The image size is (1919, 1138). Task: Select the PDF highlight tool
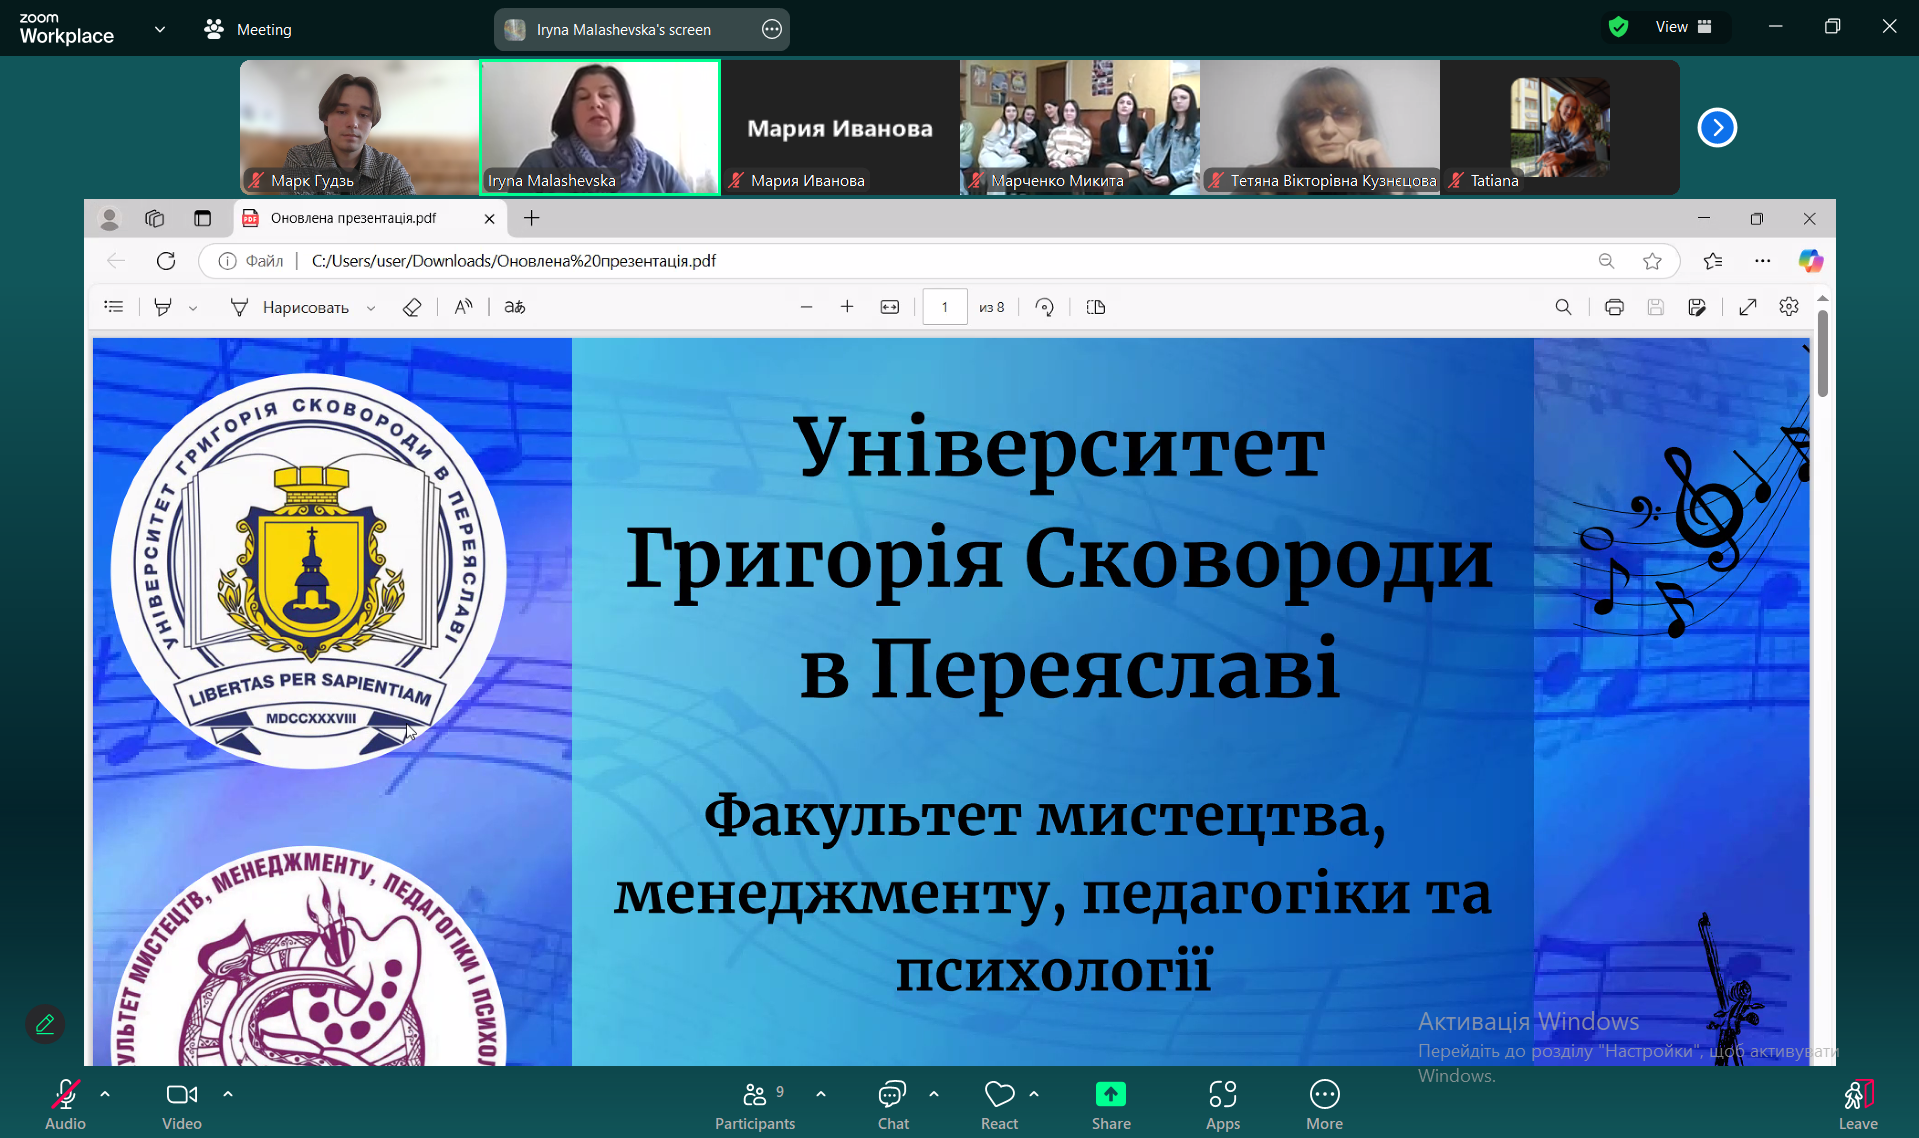tap(162, 307)
